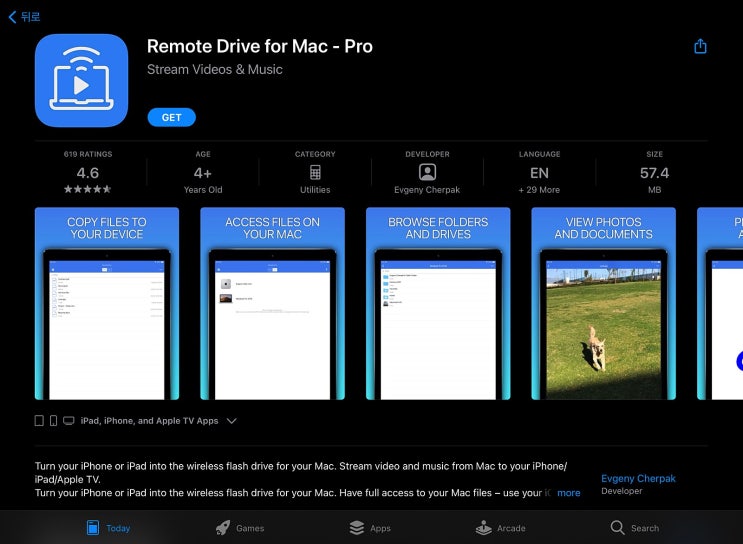Image resolution: width=743 pixels, height=544 pixels.
Task: Tap the 'Evgeny Cherpak' name under Developer
Action: [427, 190]
